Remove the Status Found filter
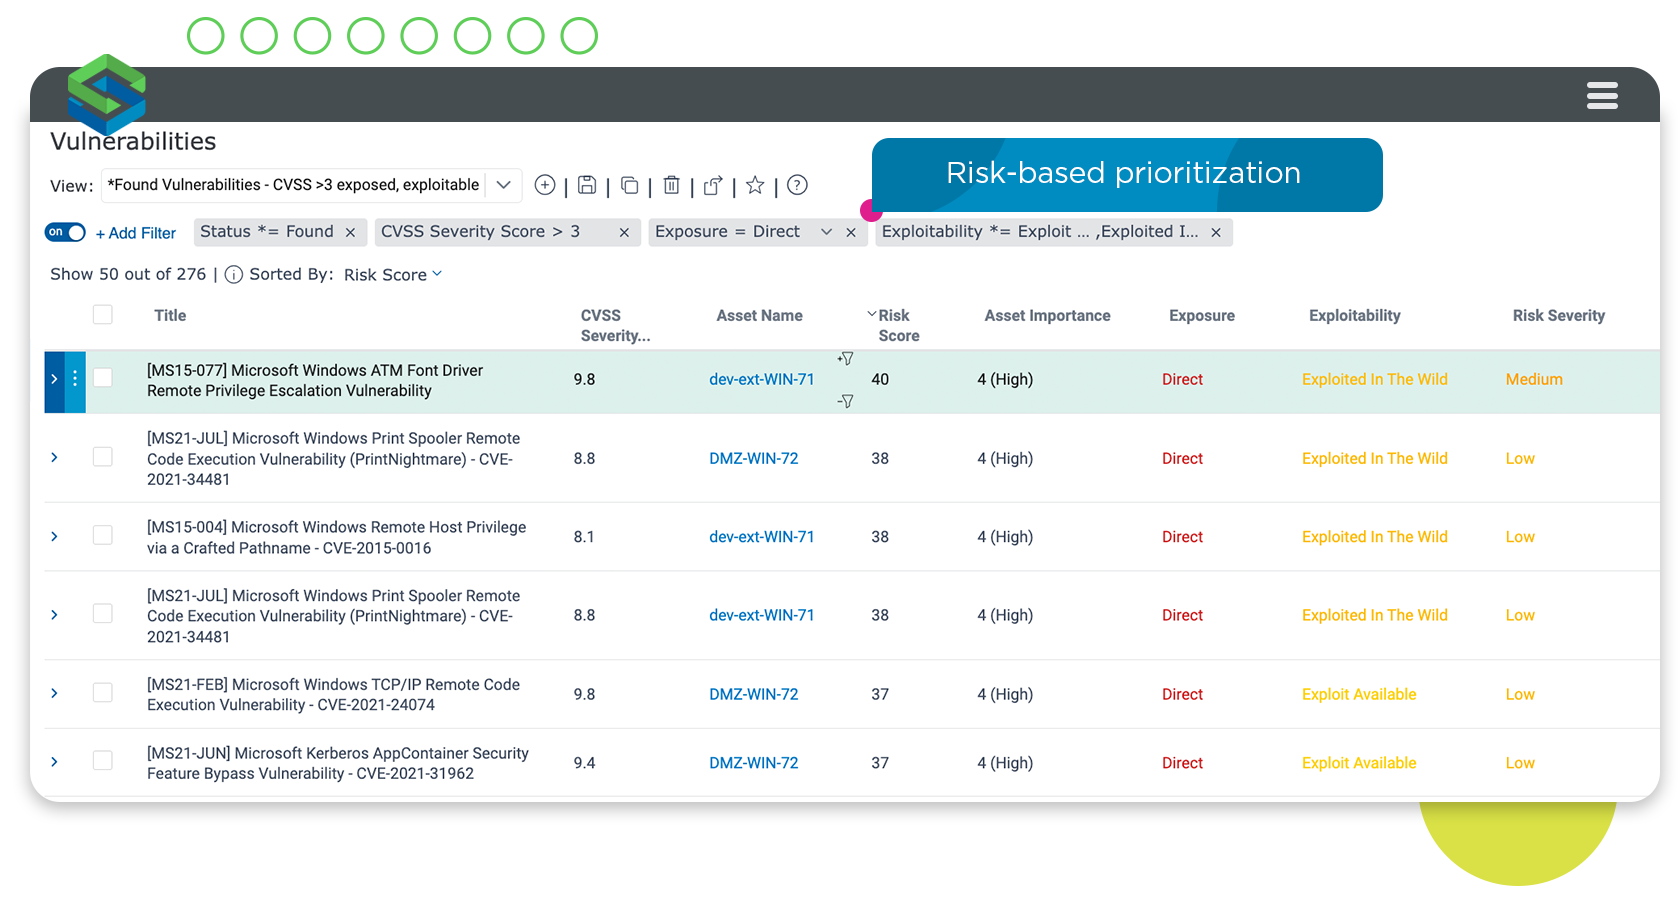This screenshot has width=1680, height=902. coord(350,232)
